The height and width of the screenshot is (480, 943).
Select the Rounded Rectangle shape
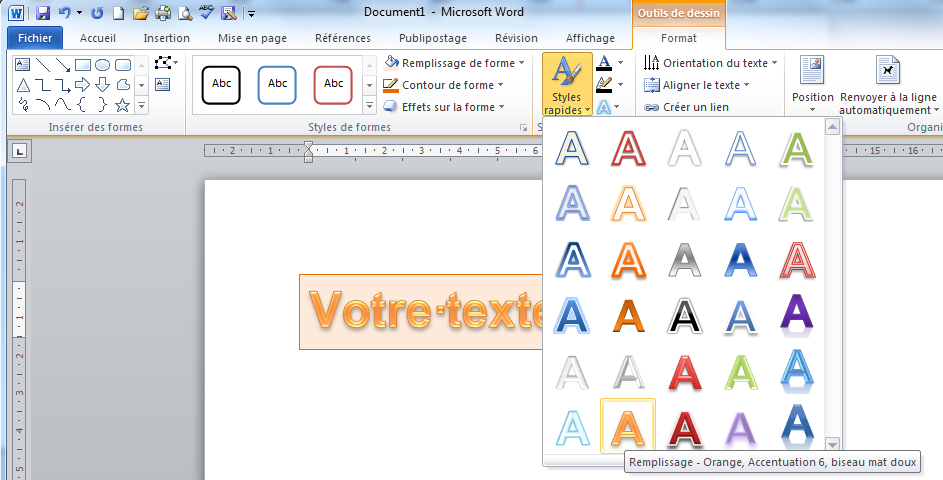pyautogui.click(x=122, y=65)
